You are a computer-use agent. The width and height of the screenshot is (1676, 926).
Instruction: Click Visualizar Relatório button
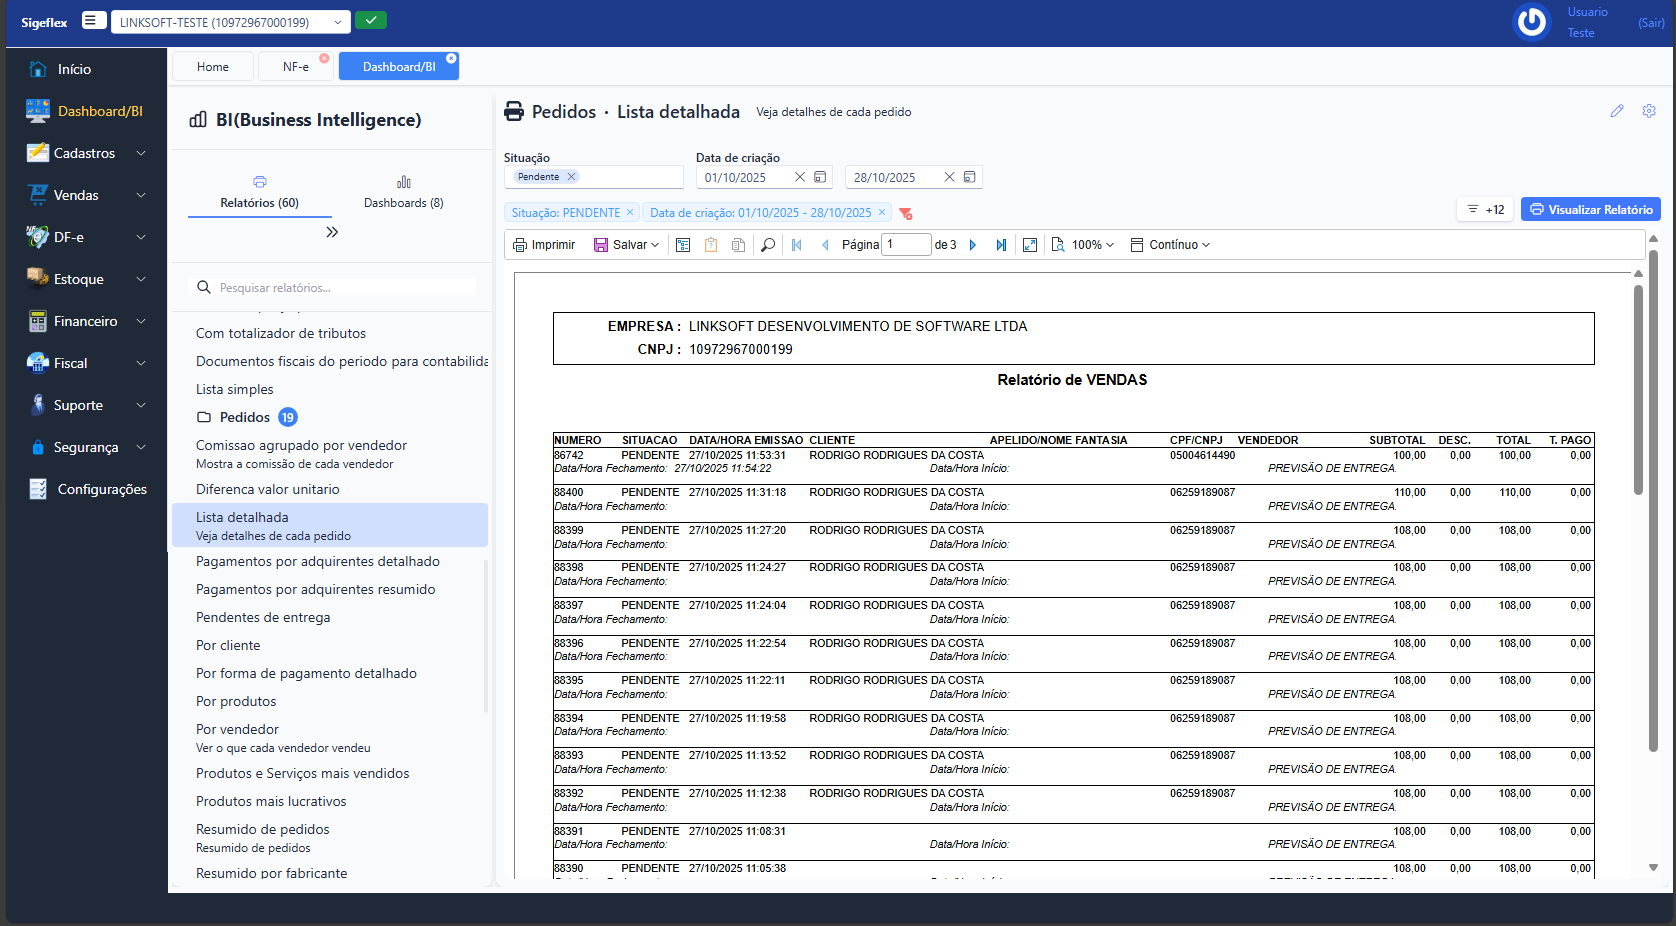pyautogui.click(x=1590, y=209)
